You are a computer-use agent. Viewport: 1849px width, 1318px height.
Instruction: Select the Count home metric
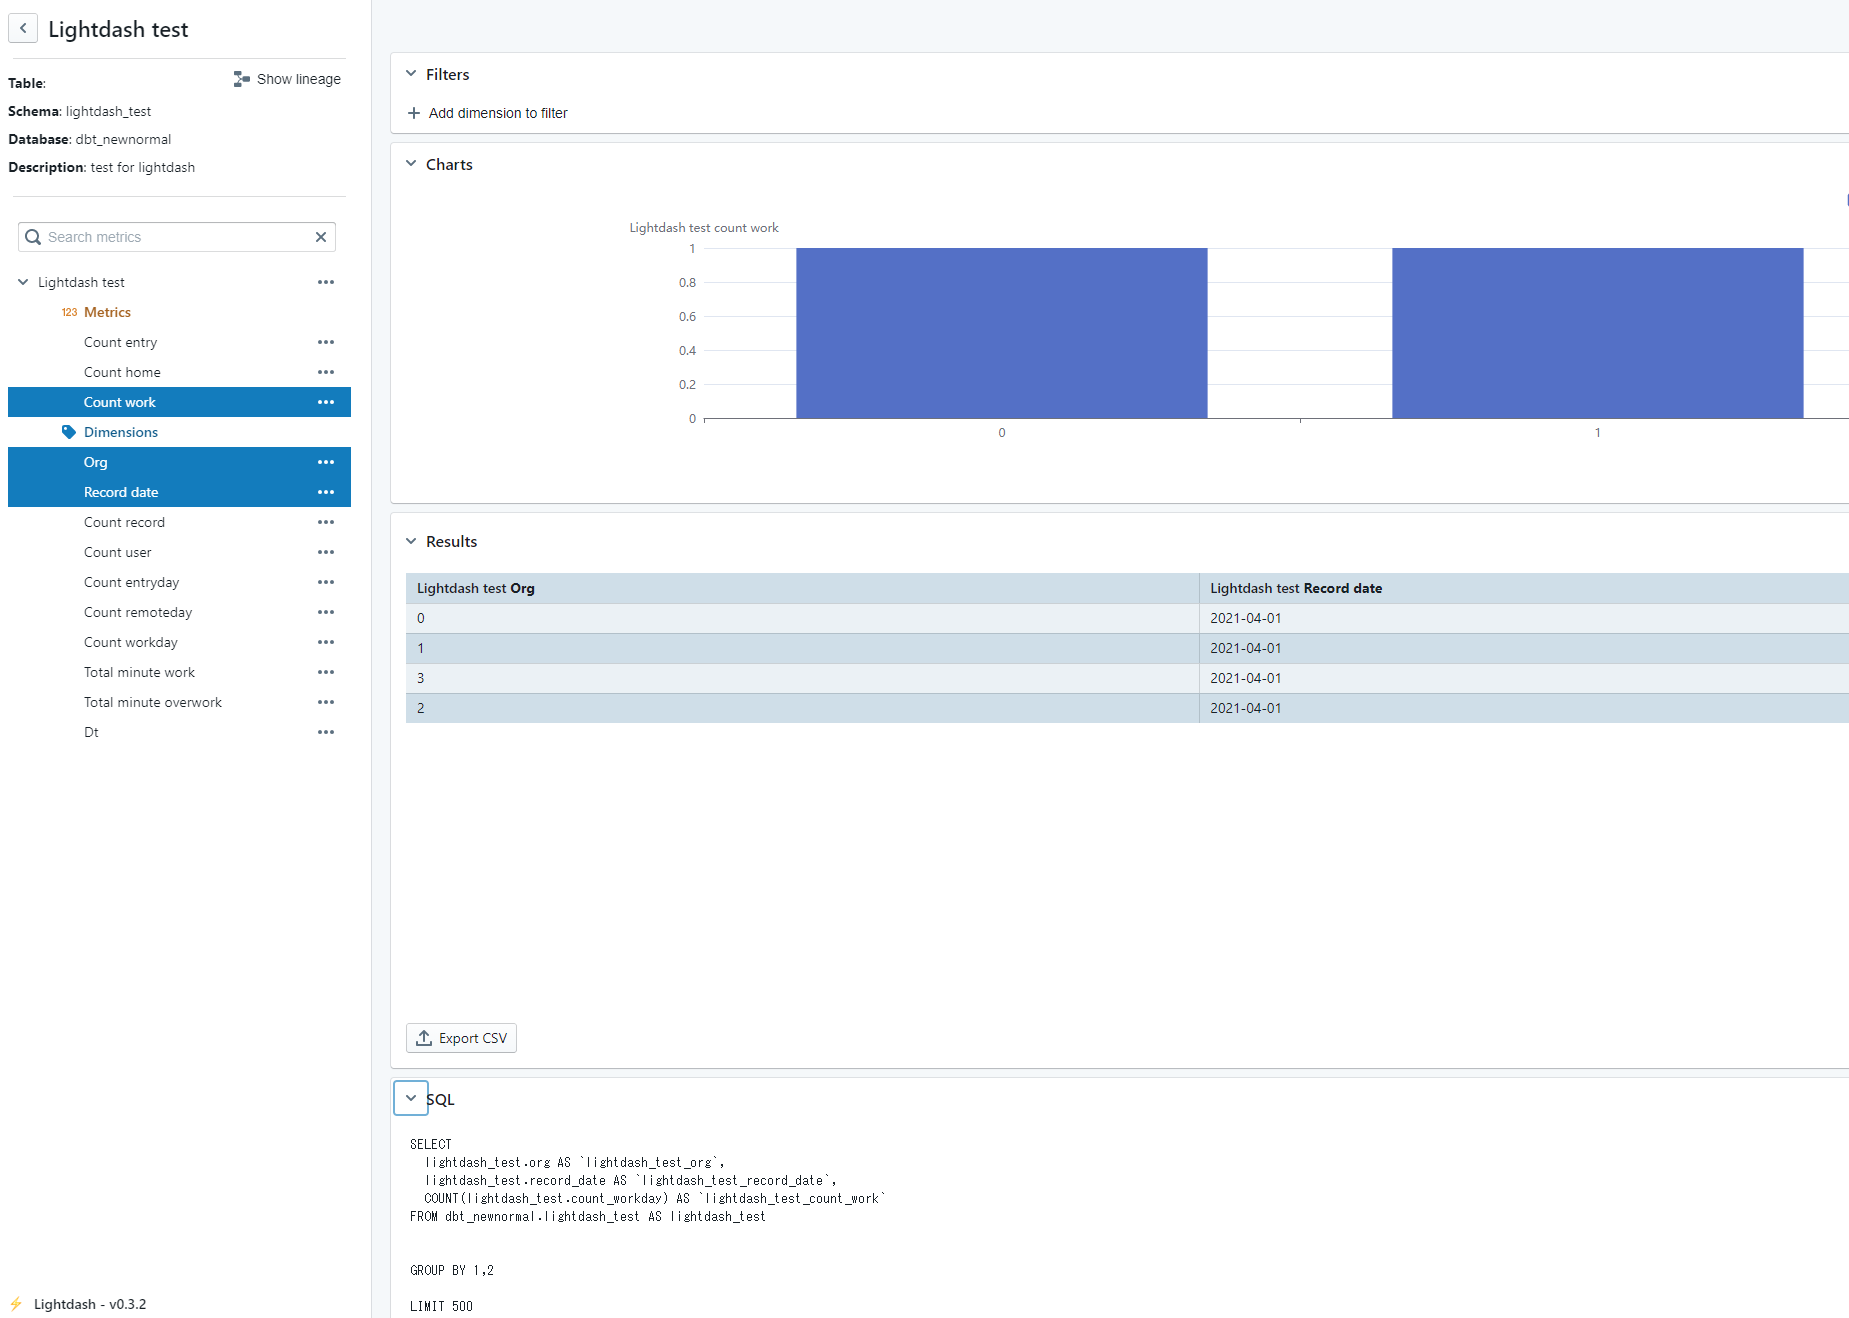tap(122, 372)
